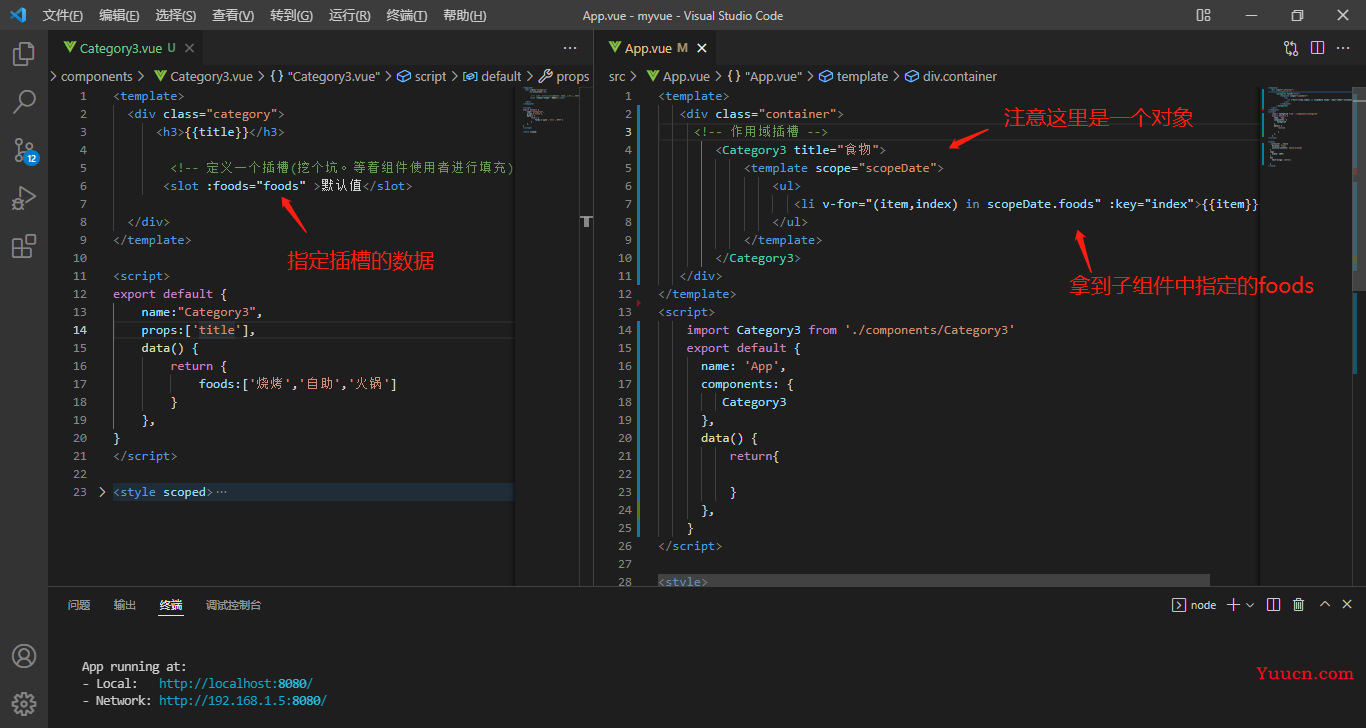Select the node terminal instance

(1194, 605)
